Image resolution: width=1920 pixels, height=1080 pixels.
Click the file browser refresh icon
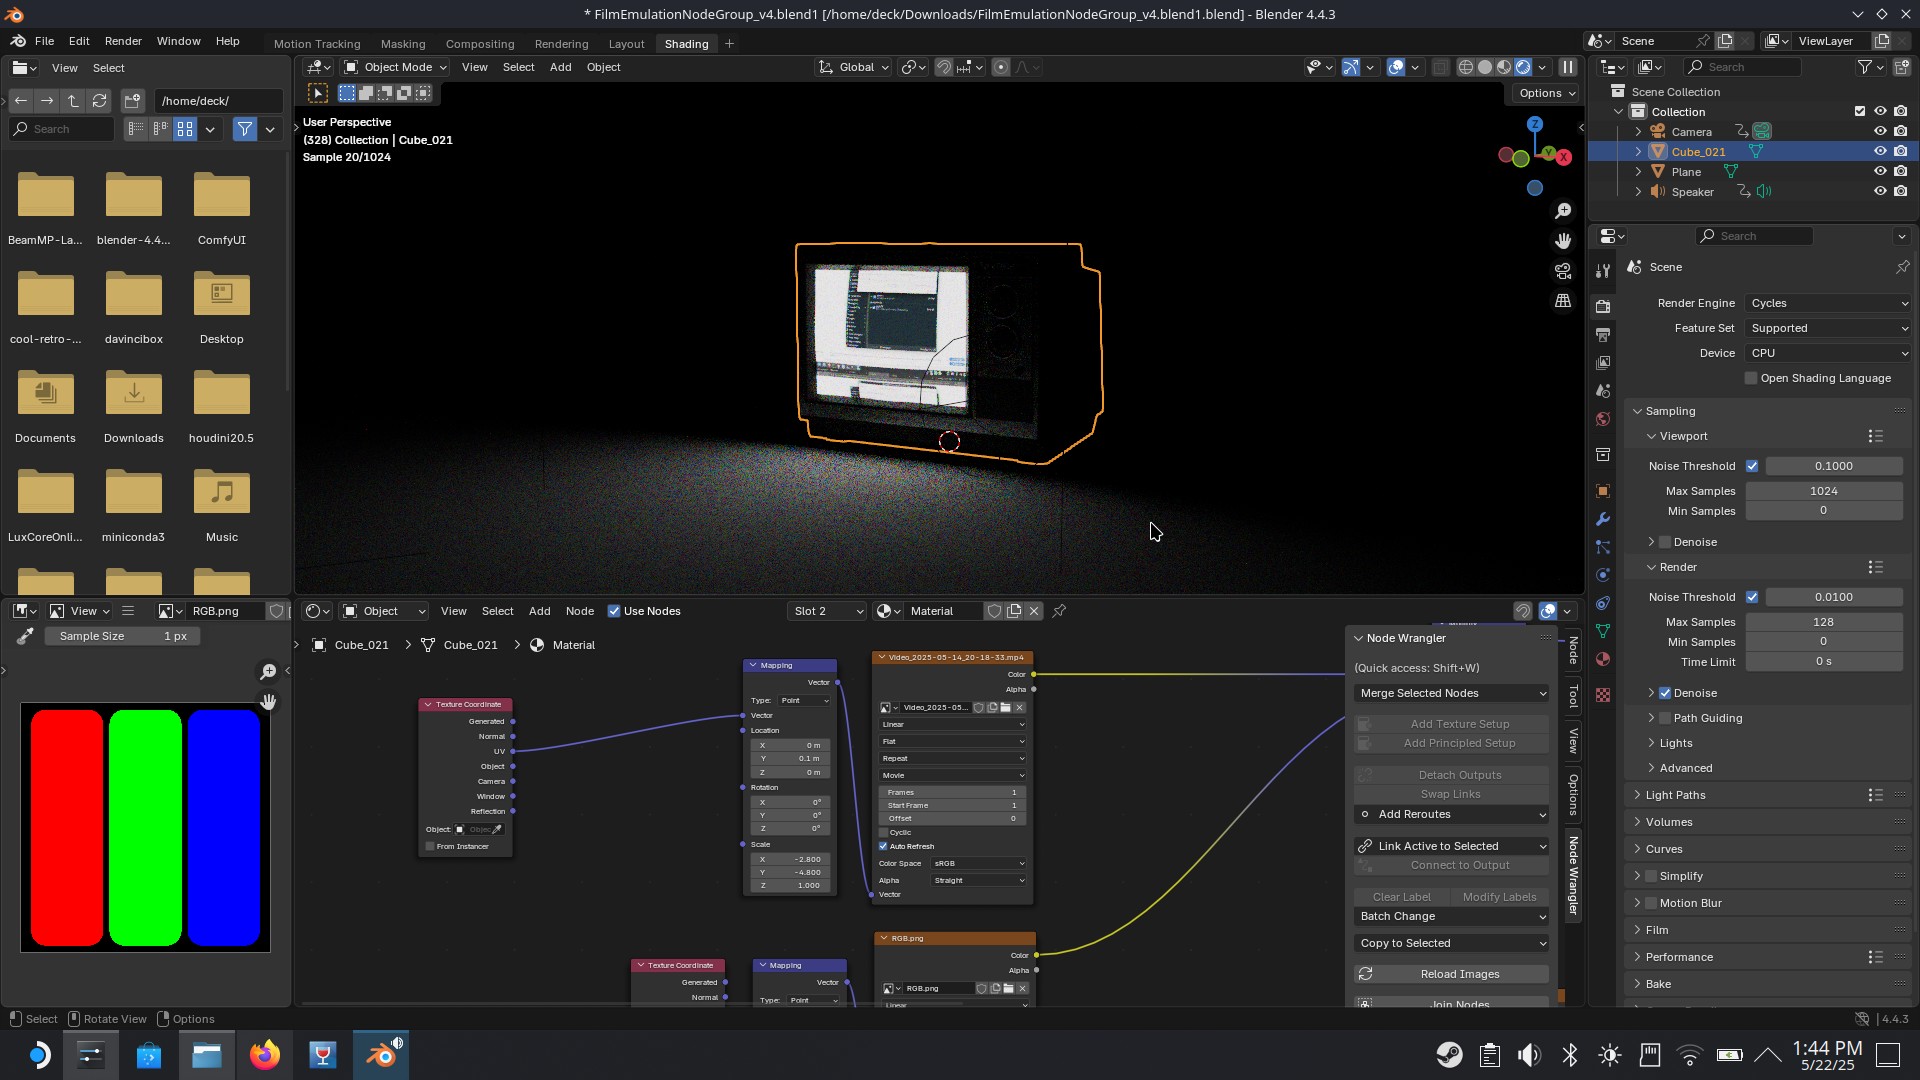99,101
